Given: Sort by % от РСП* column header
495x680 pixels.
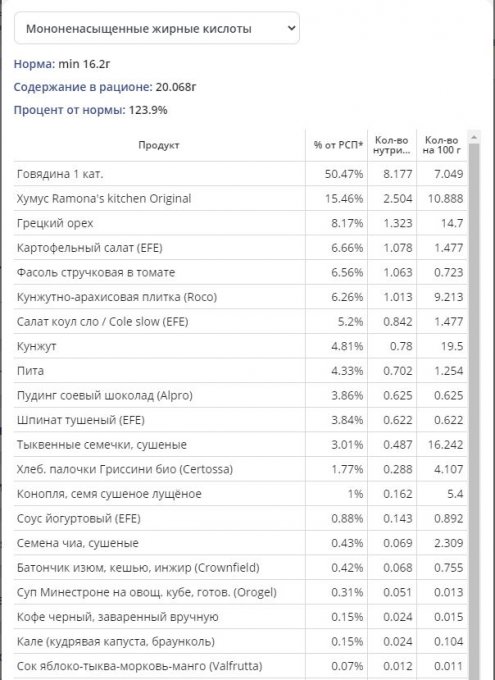Looking at the screenshot, I should (x=338, y=145).
